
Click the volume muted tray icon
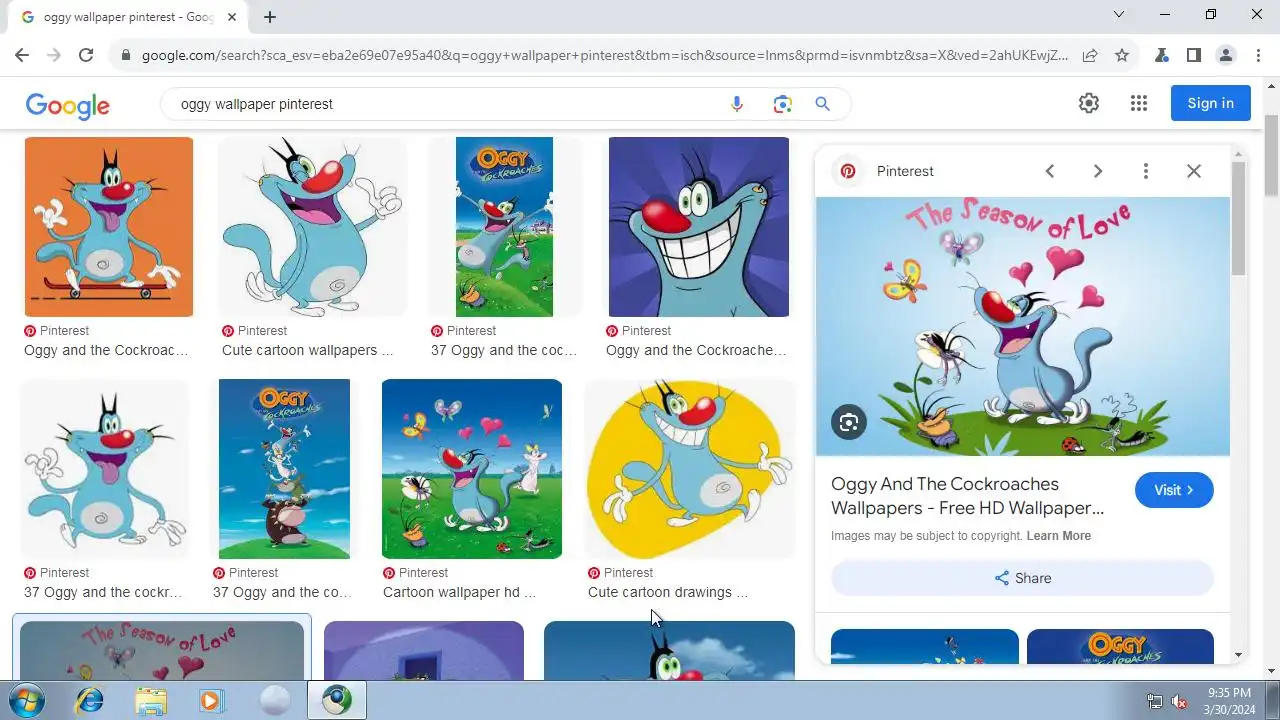1179,701
